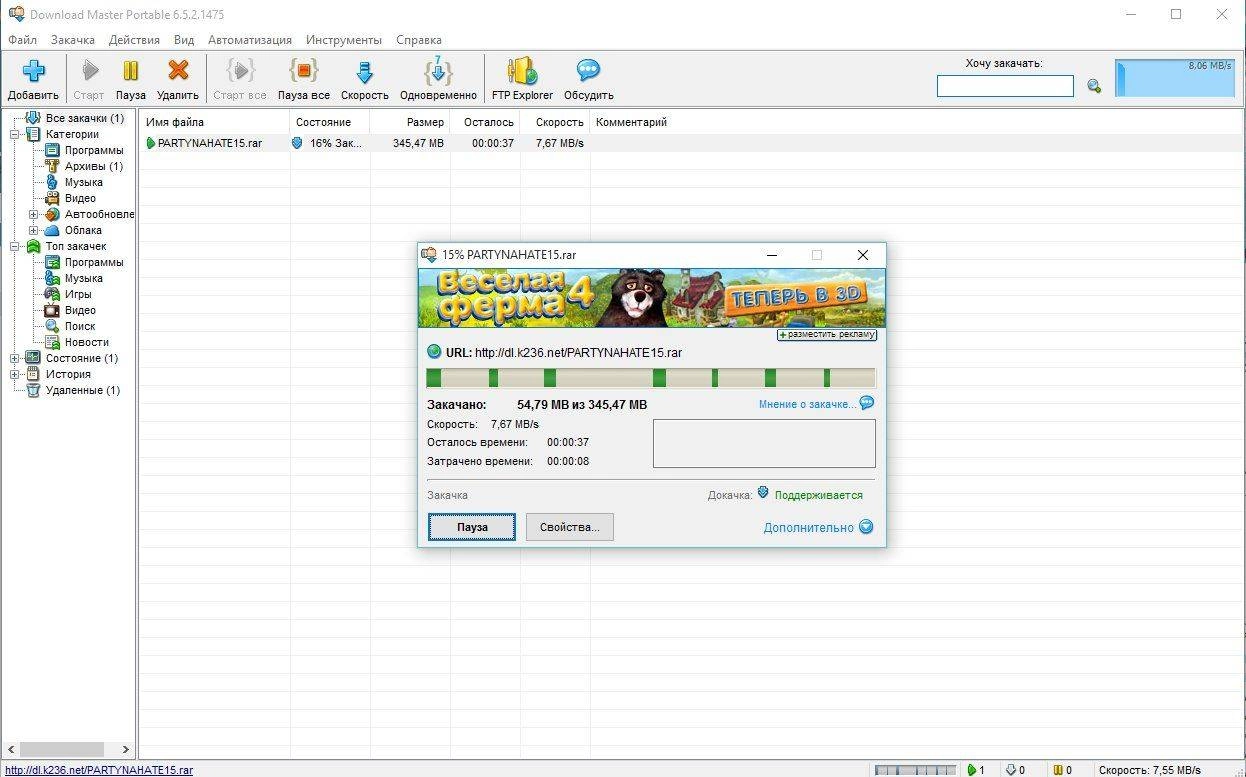Open the Автоматизация menu
1246x777 pixels.
(x=250, y=40)
